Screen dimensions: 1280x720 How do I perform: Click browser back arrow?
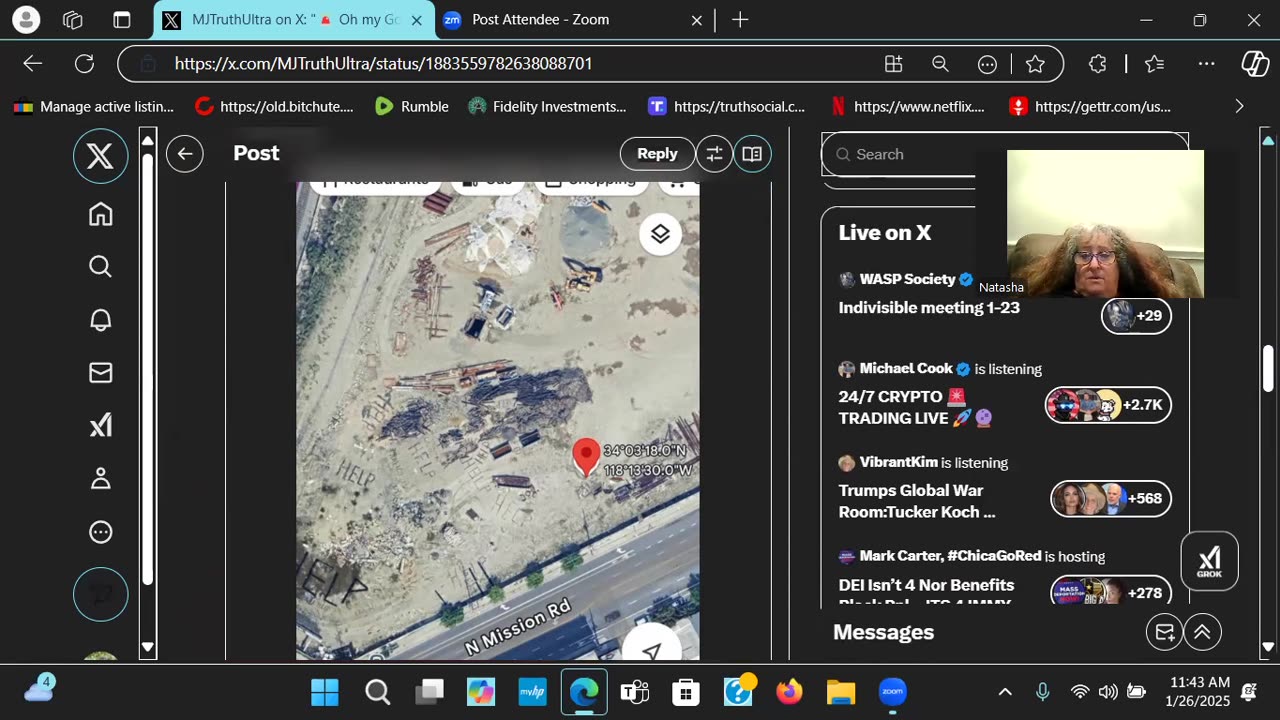[x=33, y=63]
